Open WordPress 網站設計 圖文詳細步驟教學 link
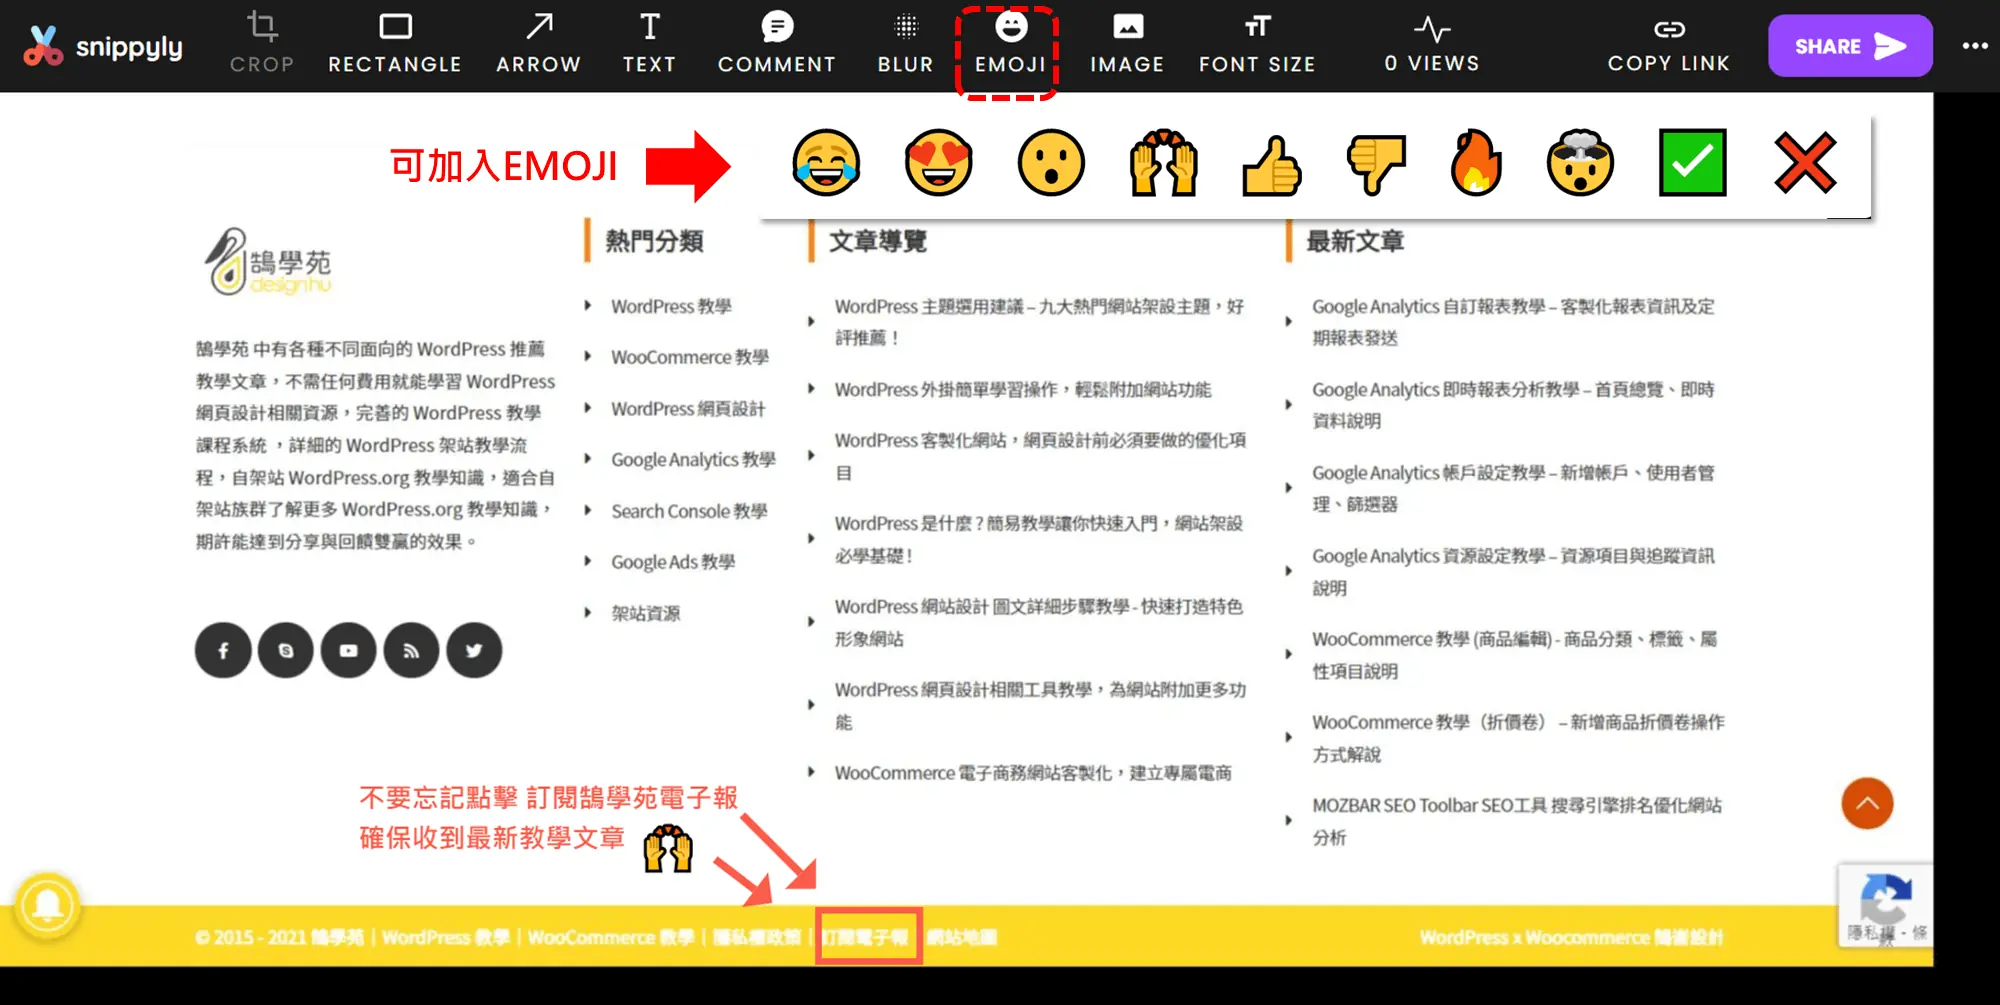The height and width of the screenshot is (1005, 2000). 1038,622
